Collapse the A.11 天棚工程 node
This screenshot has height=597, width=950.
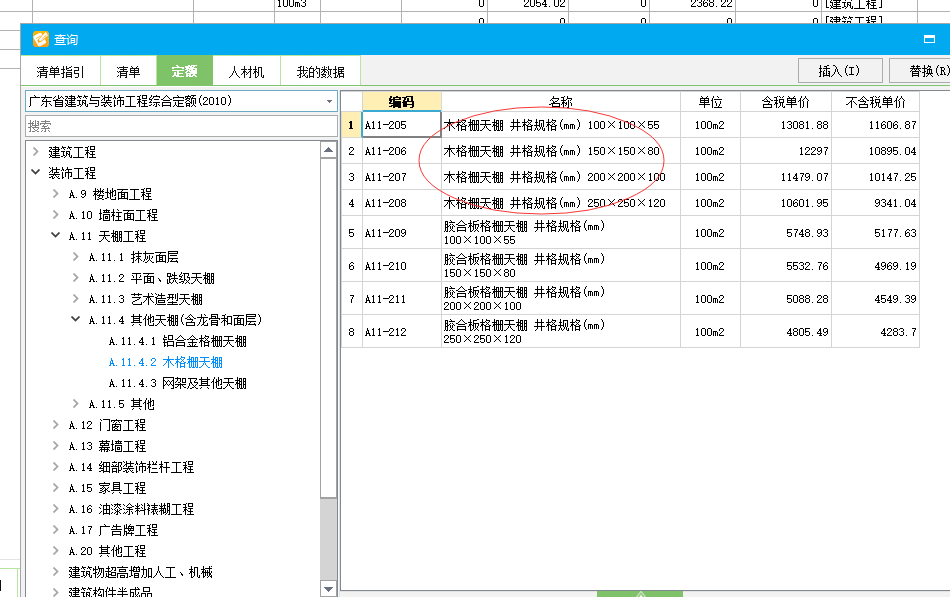56,236
